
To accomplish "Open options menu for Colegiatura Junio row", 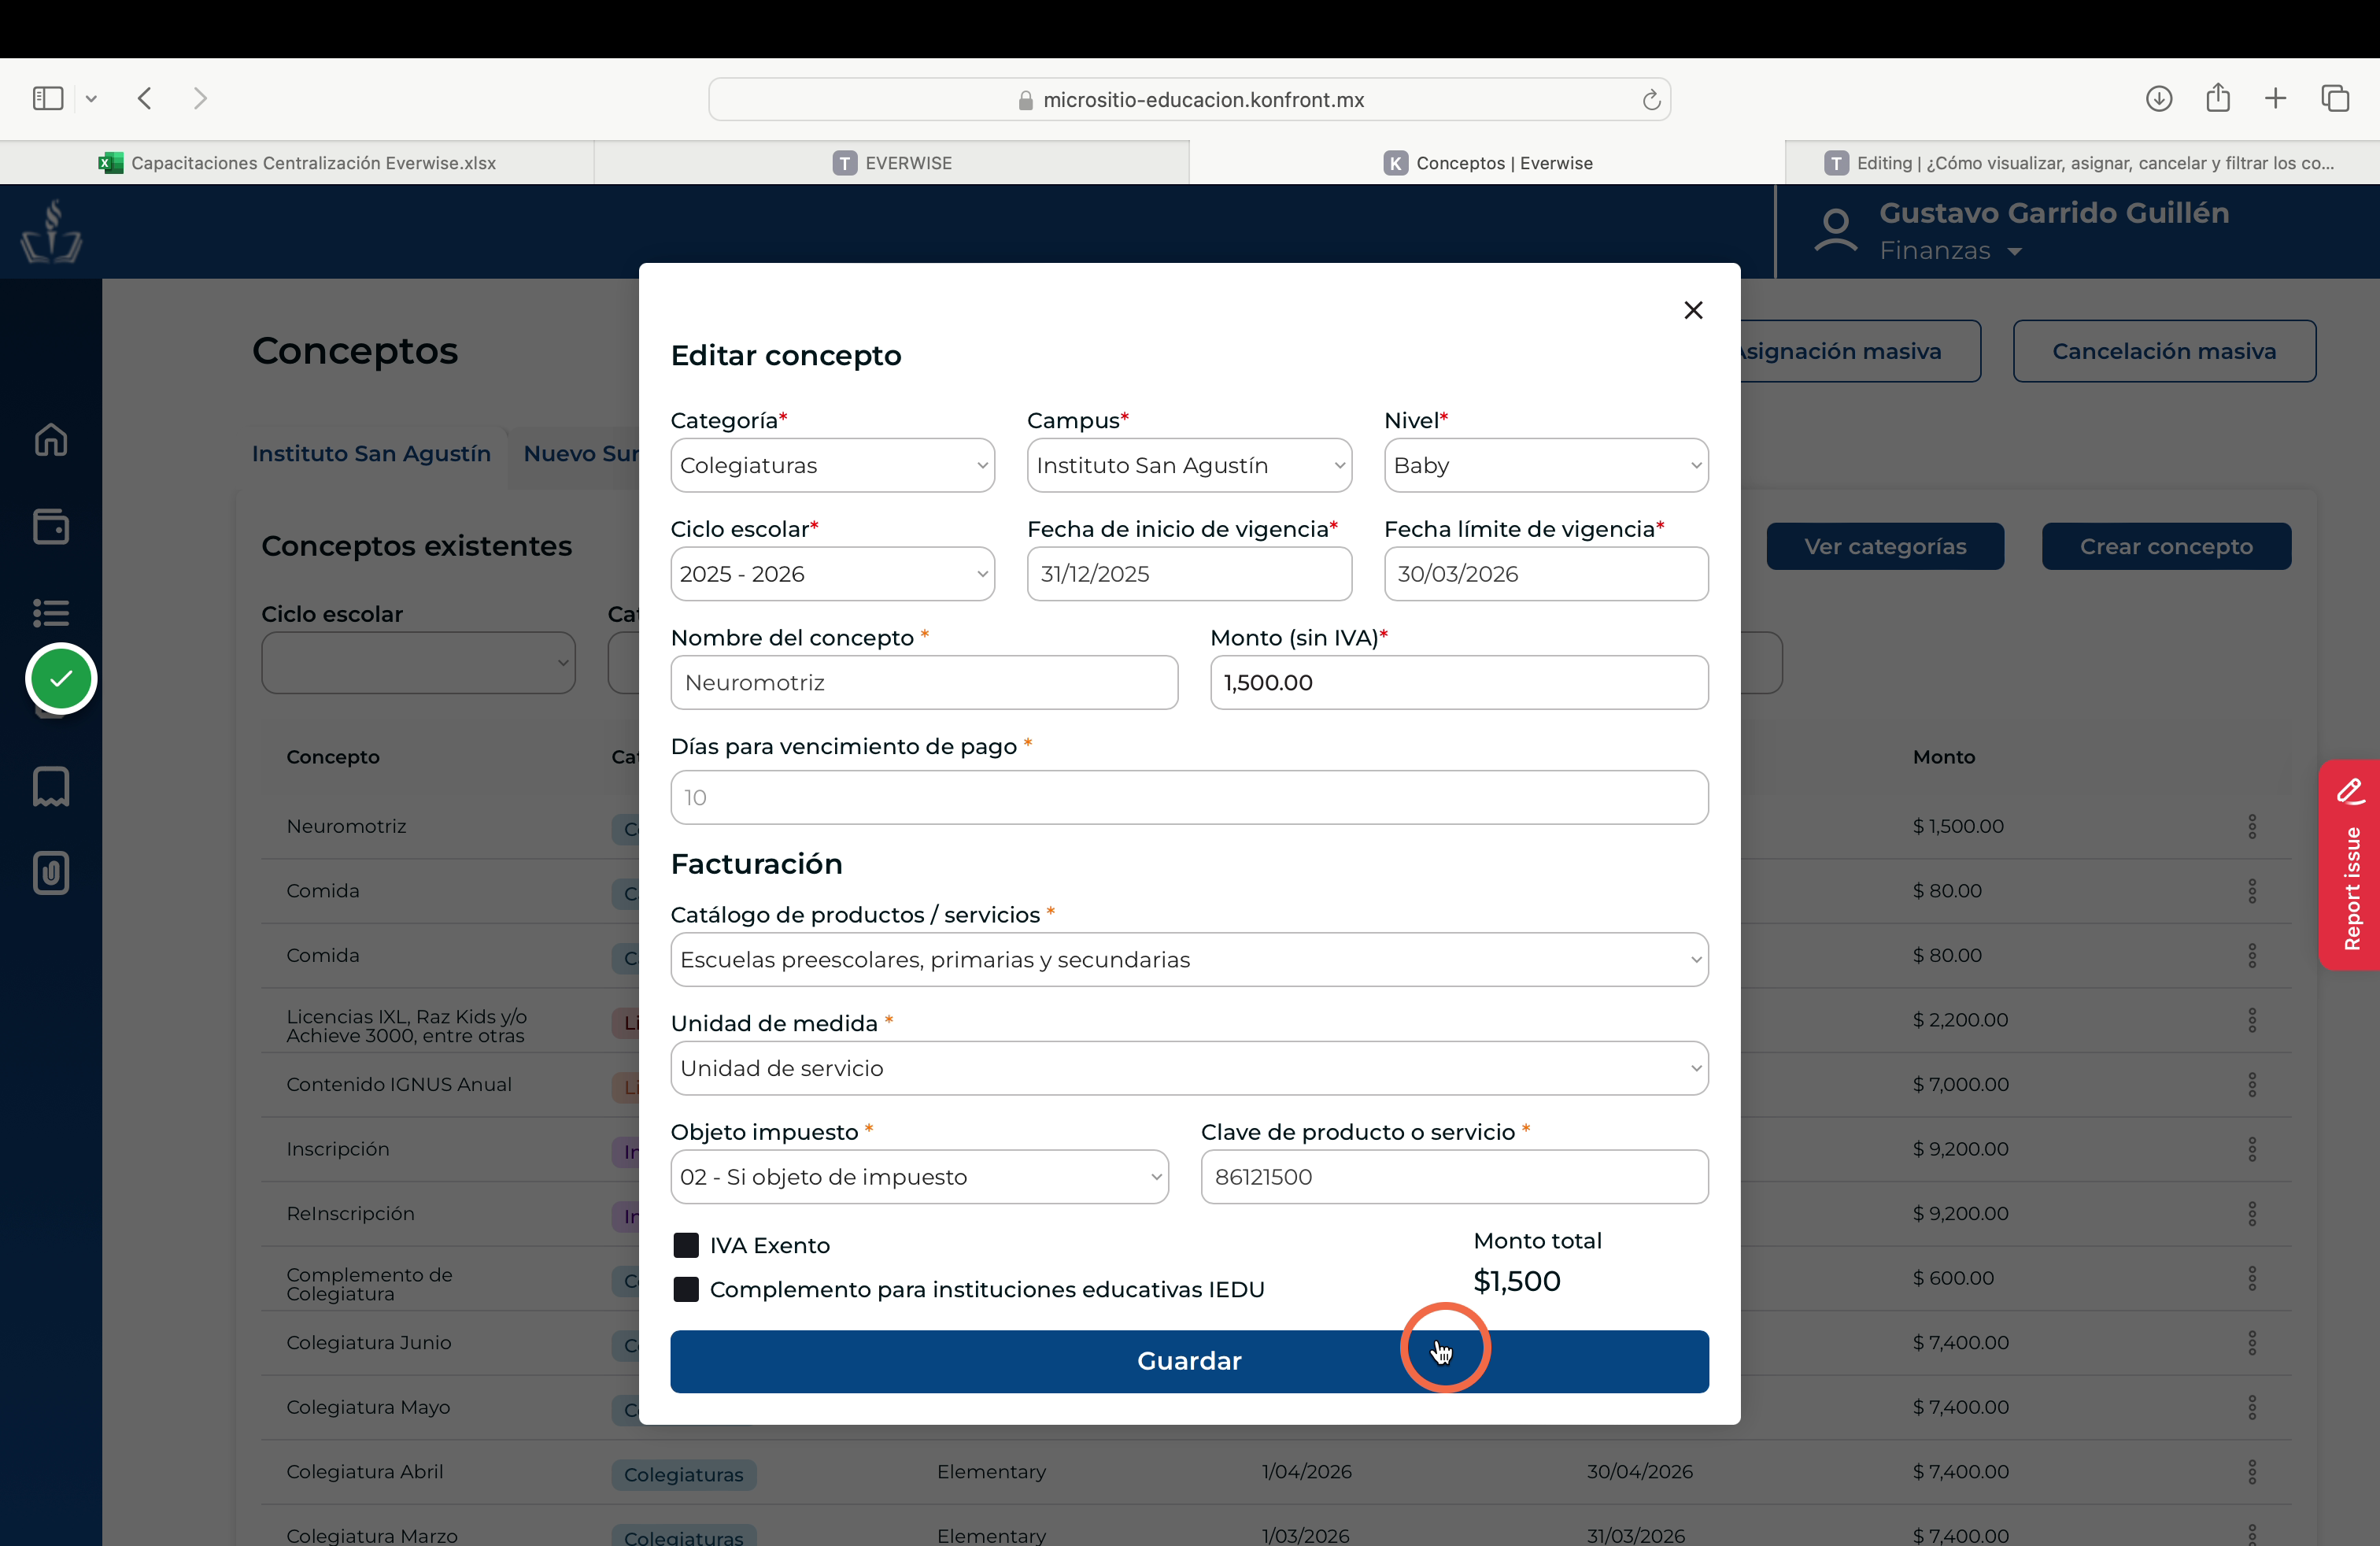I will pyautogui.click(x=2252, y=1342).
